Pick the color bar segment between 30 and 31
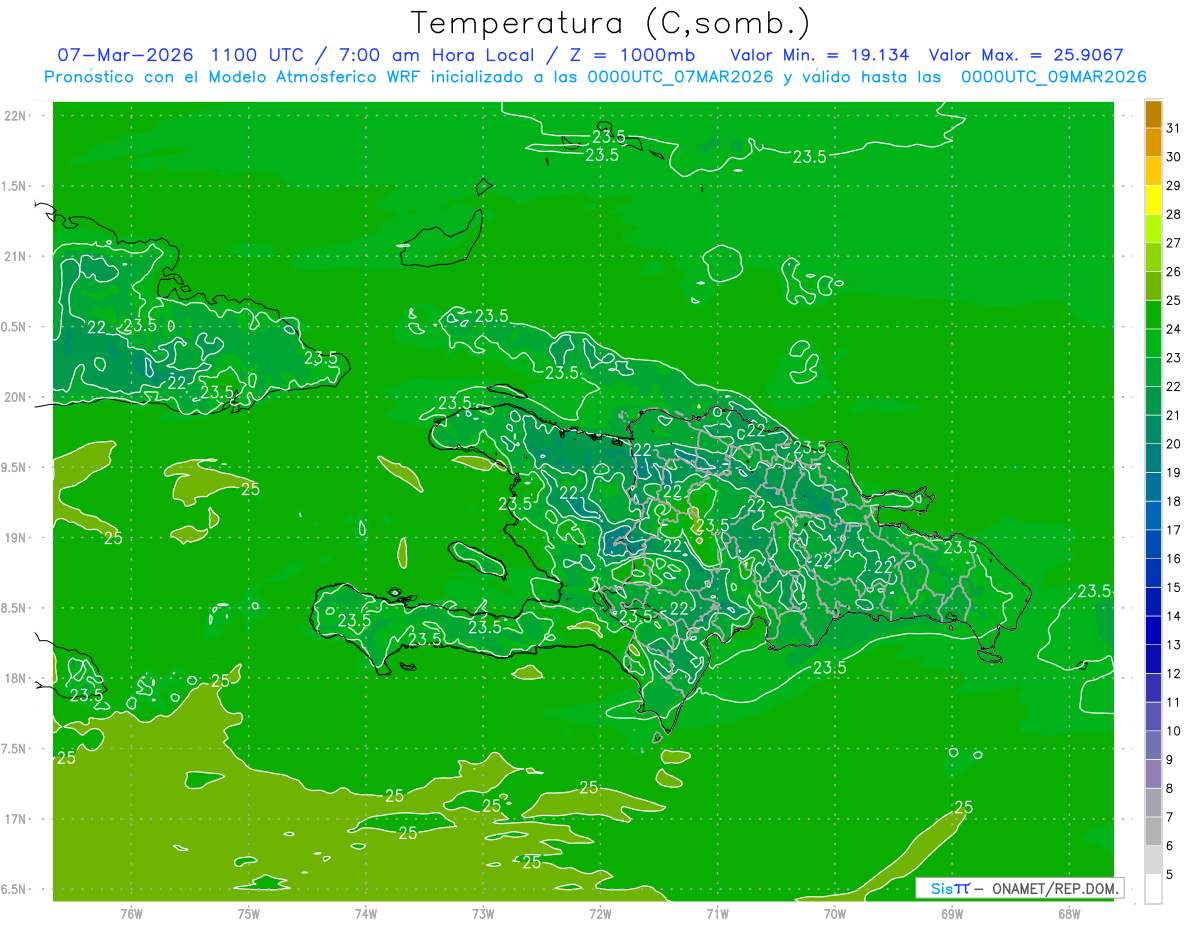The height and width of the screenshot is (927, 1200). 1153,142
